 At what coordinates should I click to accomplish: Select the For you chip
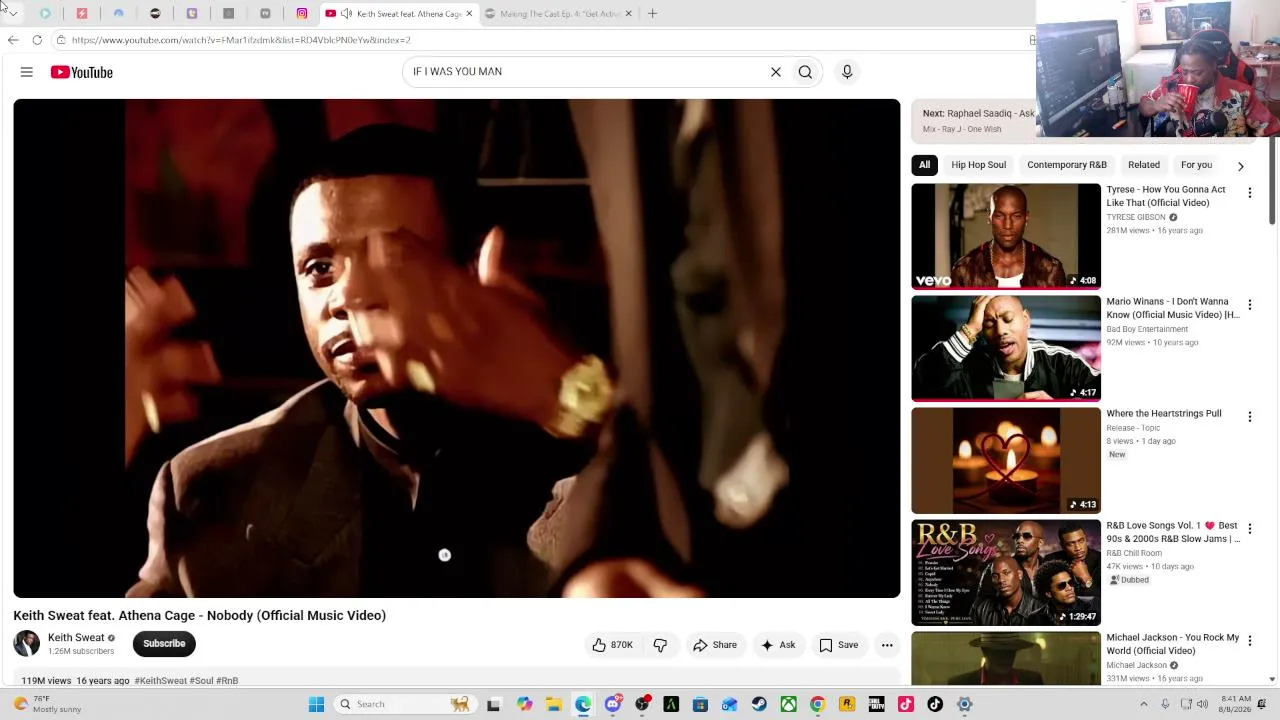pyautogui.click(x=1196, y=165)
